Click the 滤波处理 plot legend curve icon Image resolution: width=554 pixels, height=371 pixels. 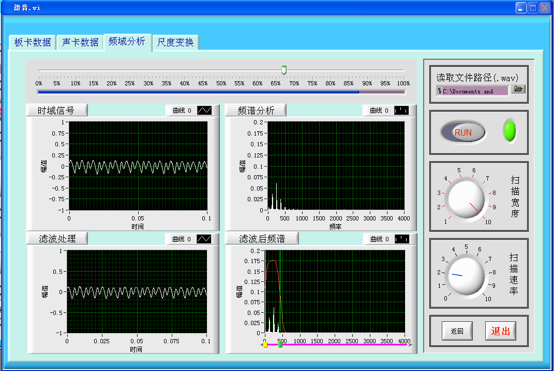point(204,239)
